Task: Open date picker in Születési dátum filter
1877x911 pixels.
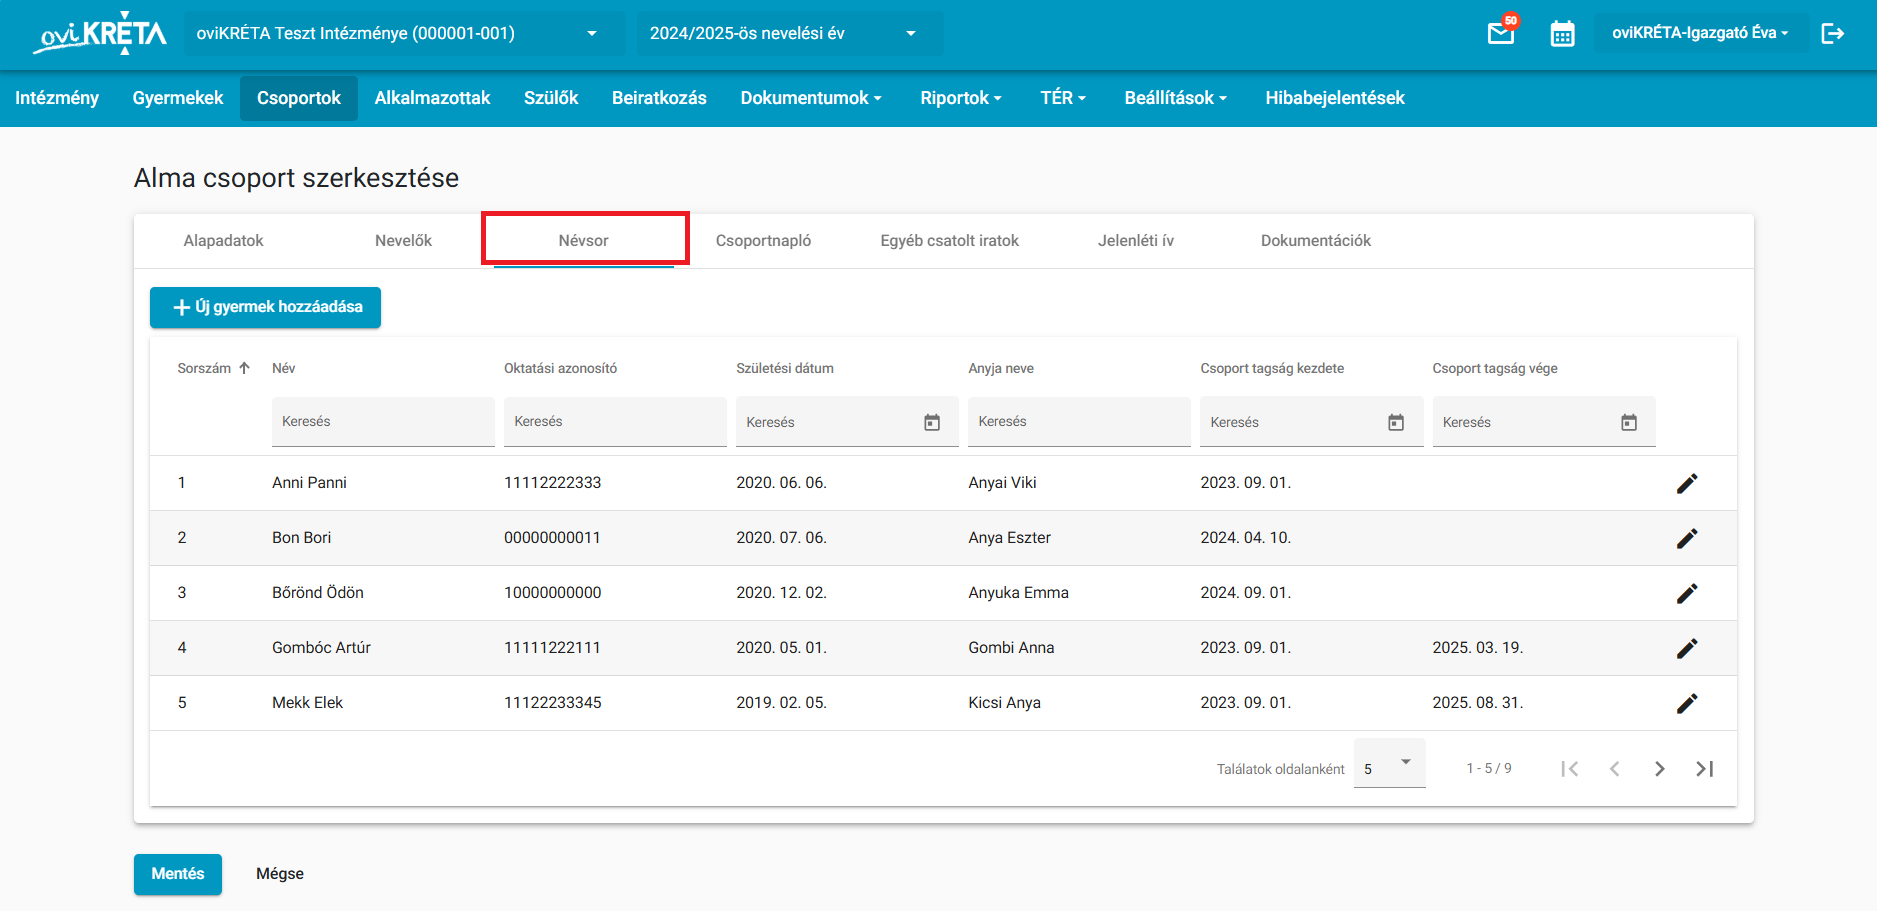Action: 932,422
